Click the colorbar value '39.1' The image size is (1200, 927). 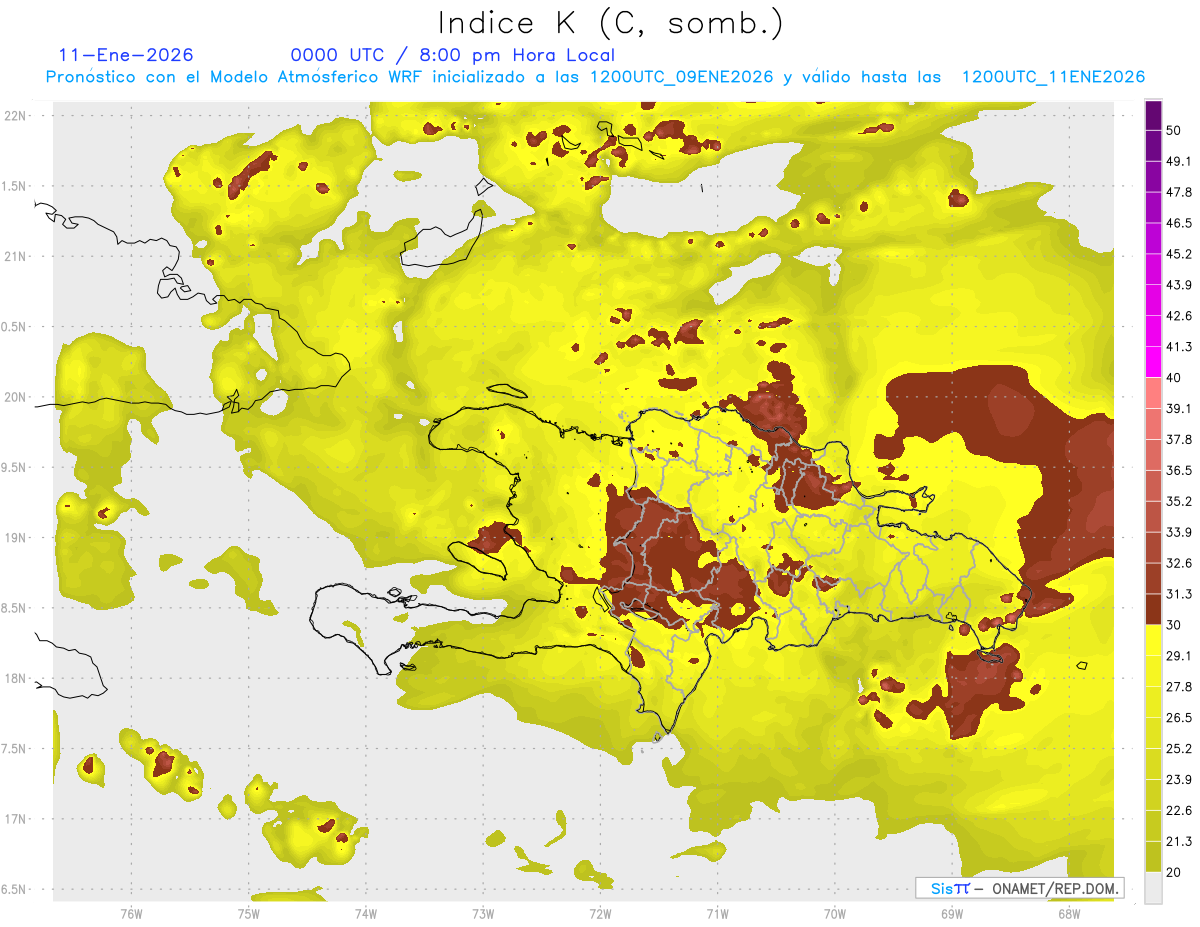click(1179, 409)
